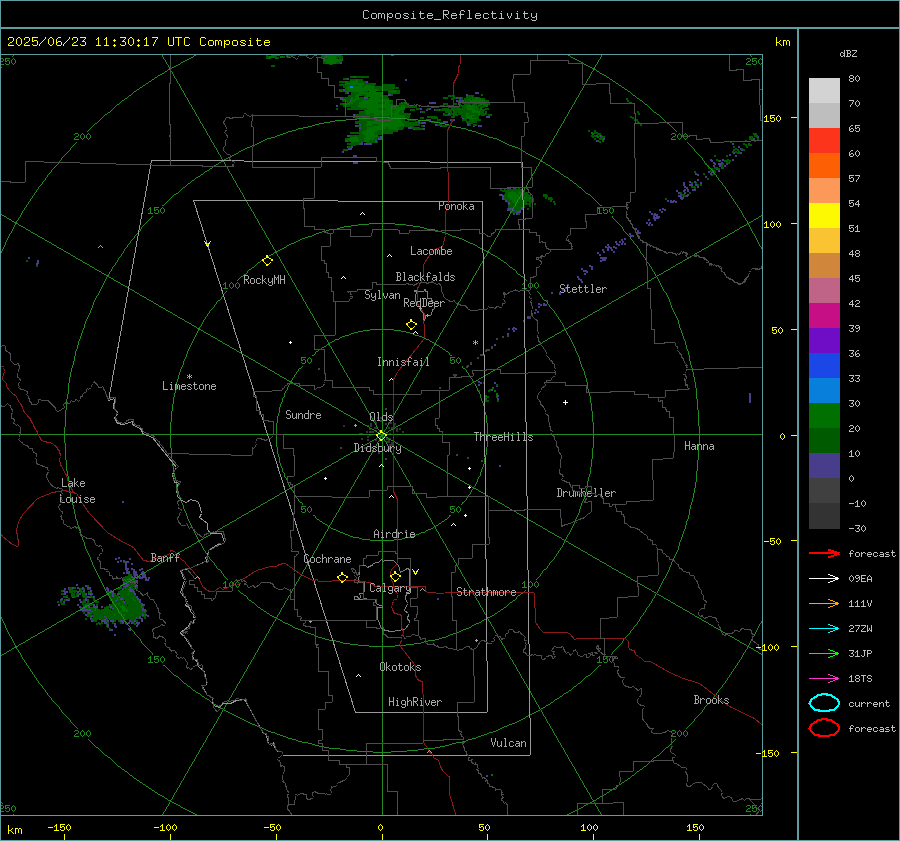The height and width of the screenshot is (841, 900).
Task: Click asterisk marker above Limestone label
Action: point(189,377)
